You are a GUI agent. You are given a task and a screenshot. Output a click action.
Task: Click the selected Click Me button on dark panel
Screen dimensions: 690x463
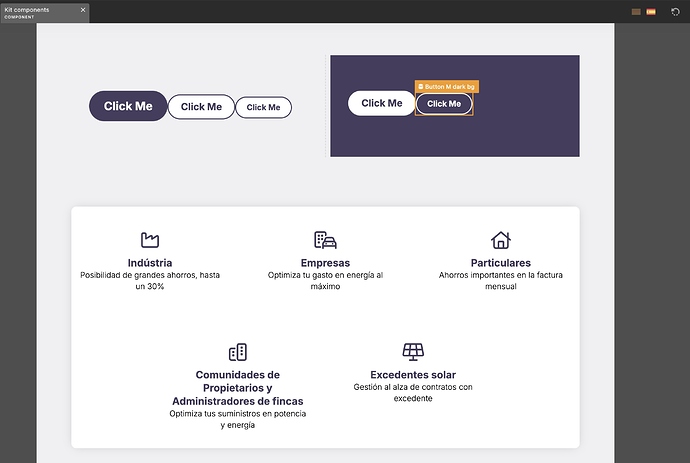click(444, 104)
